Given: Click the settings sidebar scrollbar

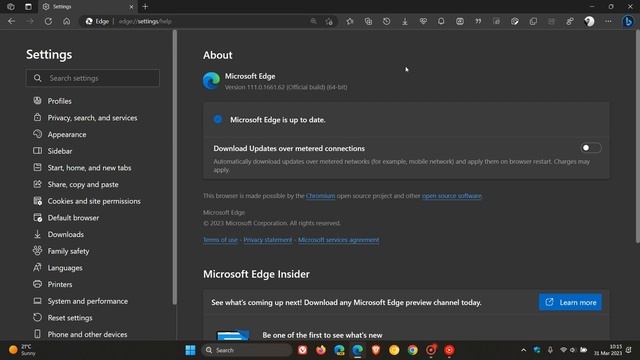Looking at the screenshot, I should pyautogui.click(x=175, y=167).
